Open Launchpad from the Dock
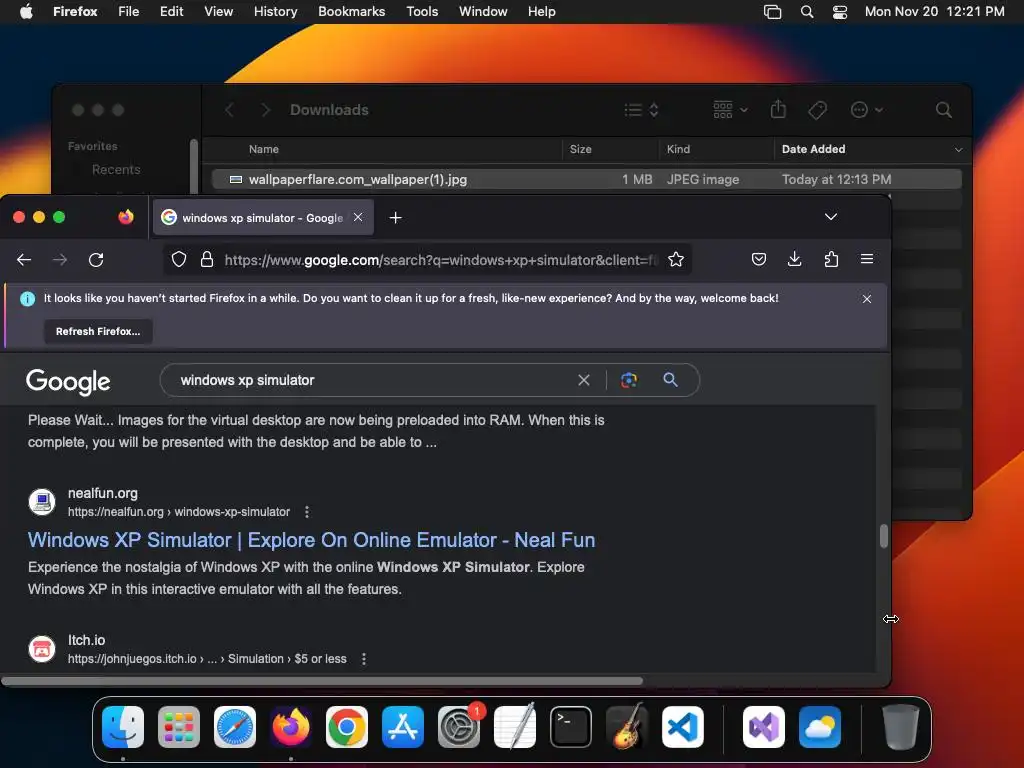 [x=179, y=727]
